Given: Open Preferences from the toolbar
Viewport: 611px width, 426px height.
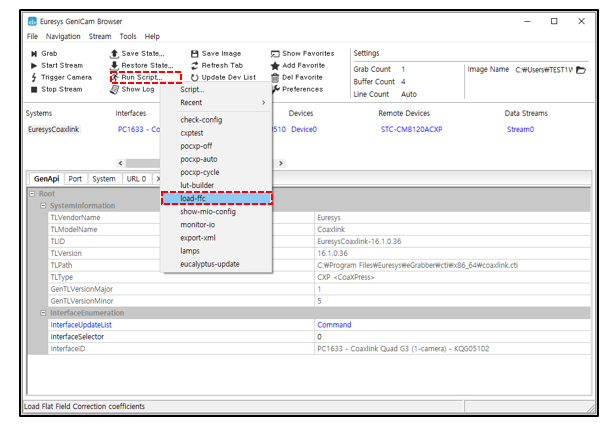Looking at the screenshot, I should (275, 89).
